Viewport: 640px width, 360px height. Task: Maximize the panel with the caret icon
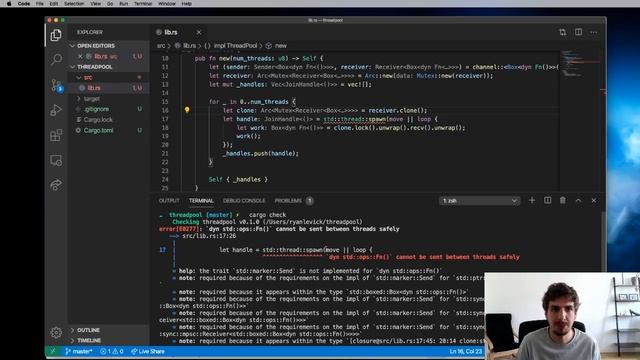(x=578, y=200)
